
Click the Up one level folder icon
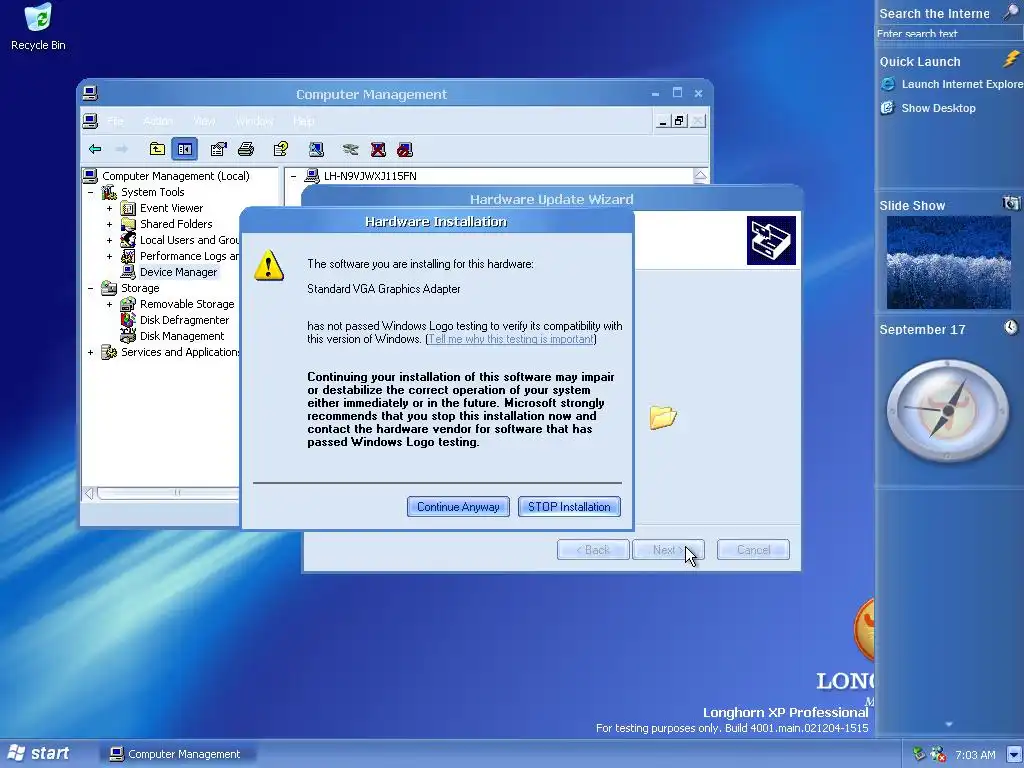[x=157, y=150]
